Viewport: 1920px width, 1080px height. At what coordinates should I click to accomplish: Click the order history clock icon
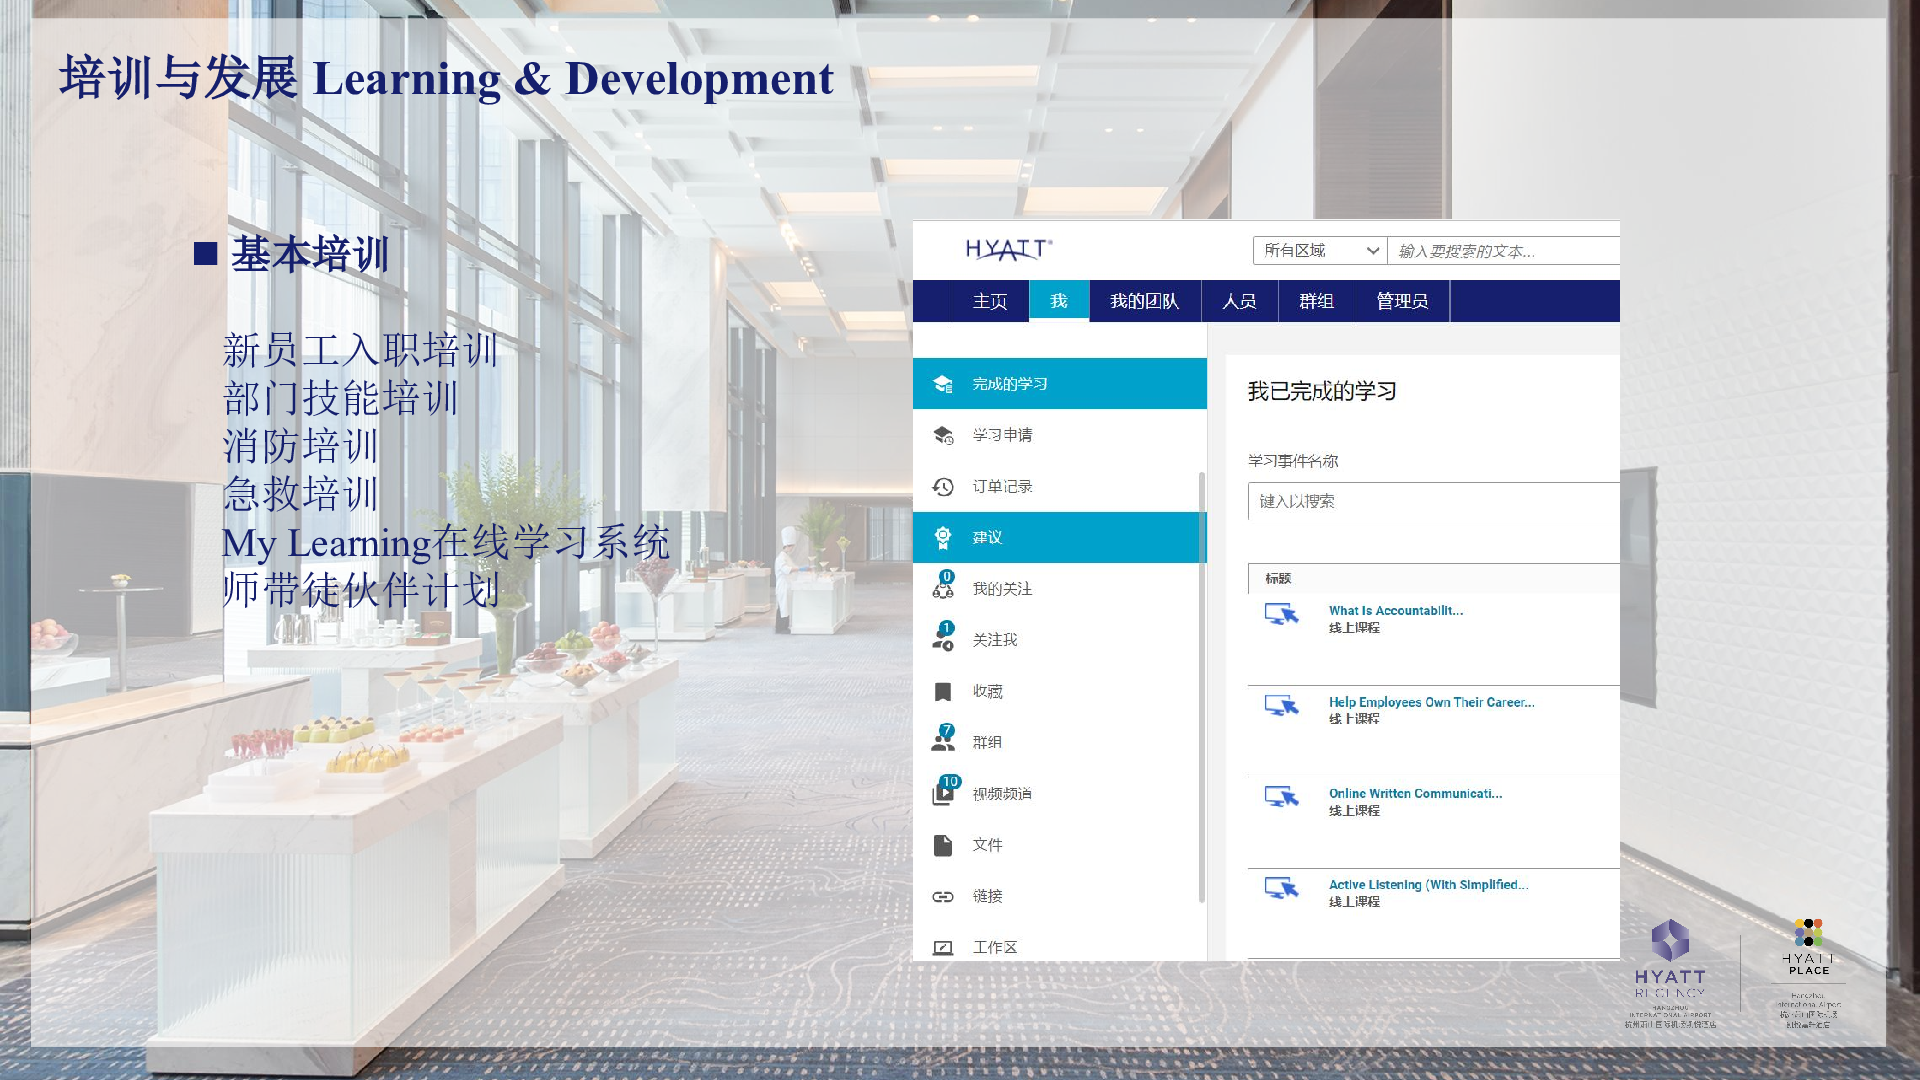point(942,486)
